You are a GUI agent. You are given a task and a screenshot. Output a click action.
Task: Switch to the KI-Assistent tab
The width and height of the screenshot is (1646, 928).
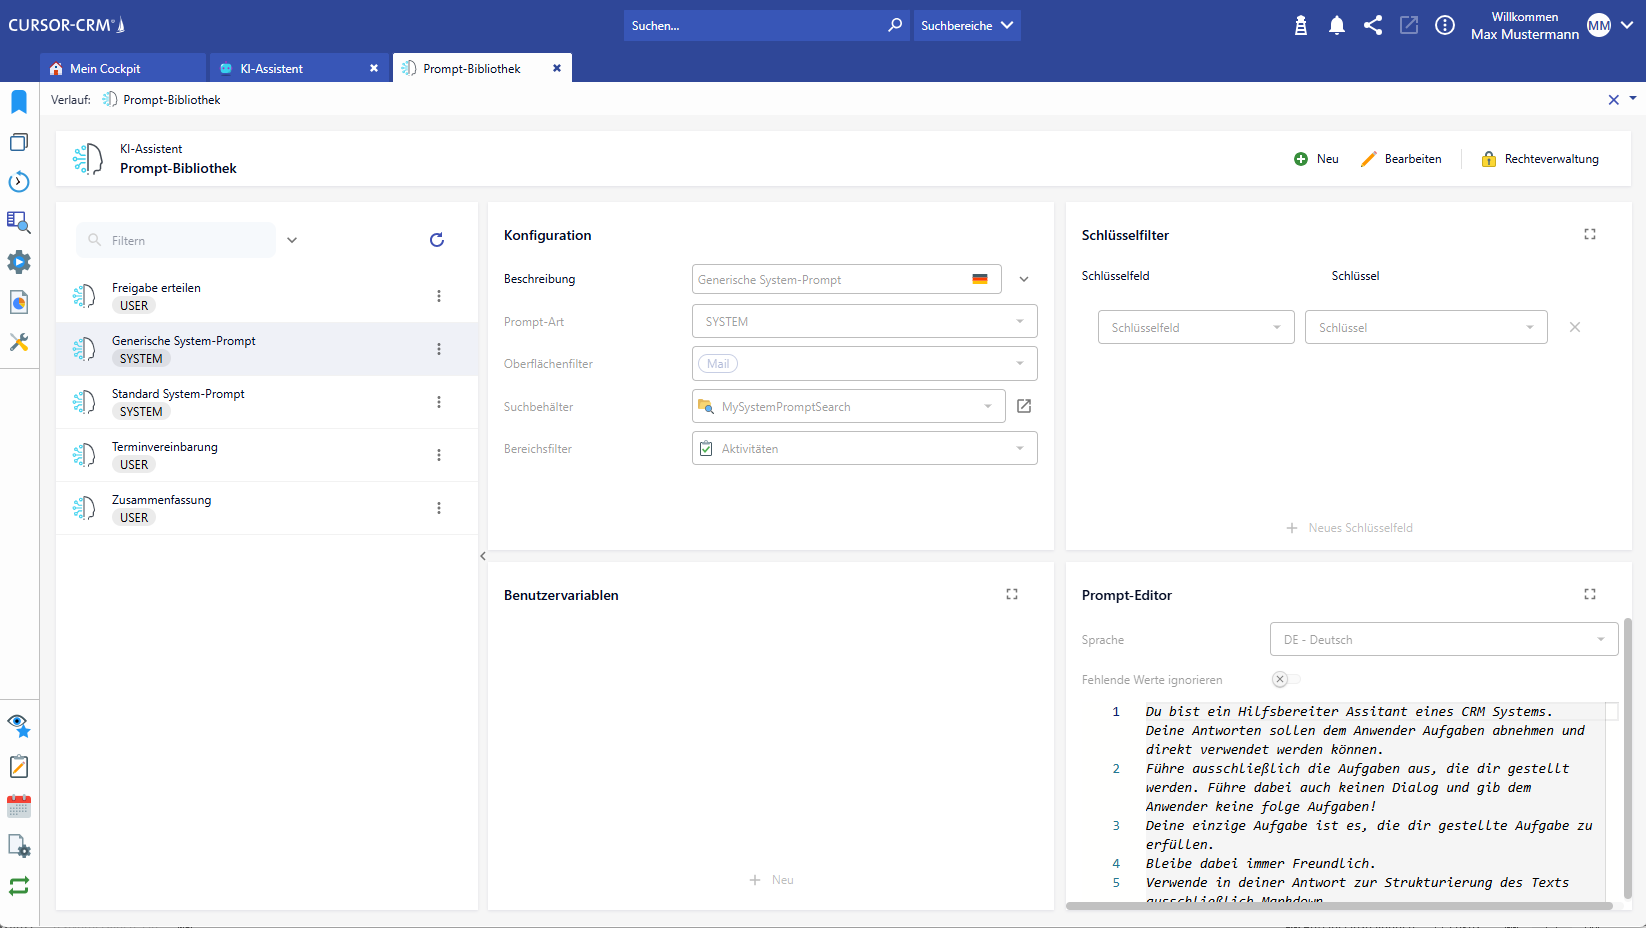coord(271,69)
